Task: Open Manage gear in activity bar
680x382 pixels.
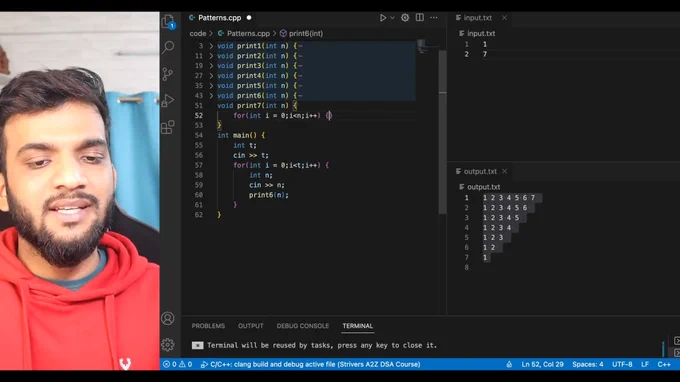Action: pos(168,345)
